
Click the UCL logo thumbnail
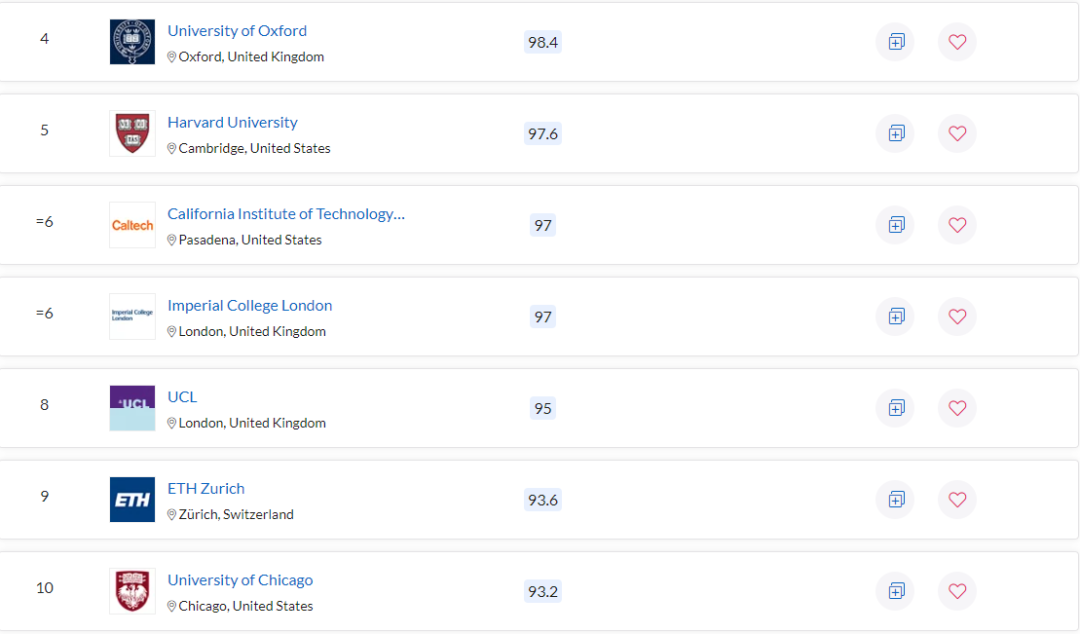point(132,408)
